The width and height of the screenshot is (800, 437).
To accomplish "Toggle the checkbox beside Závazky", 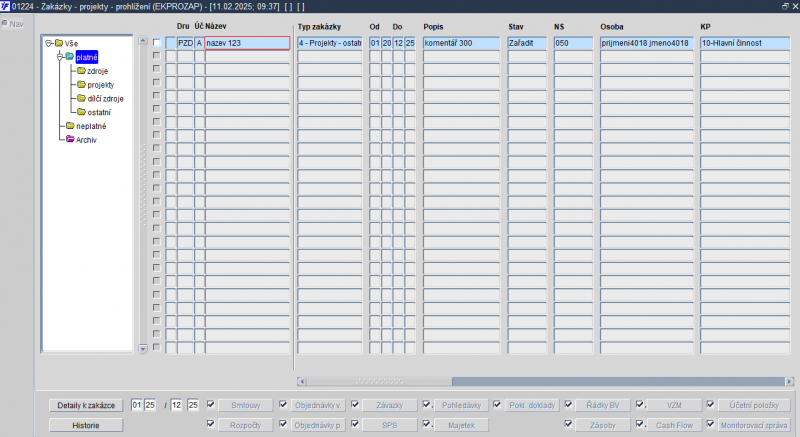I will (355, 404).
